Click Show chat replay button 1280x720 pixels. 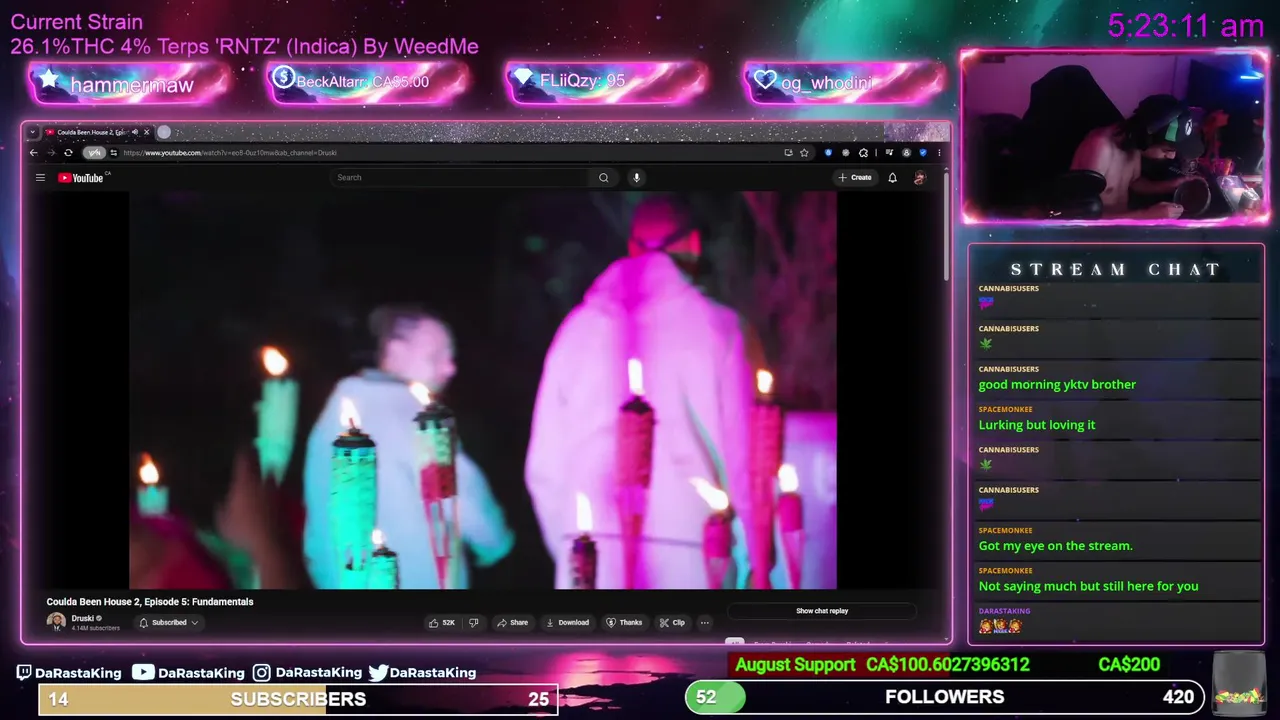click(822, 611)
